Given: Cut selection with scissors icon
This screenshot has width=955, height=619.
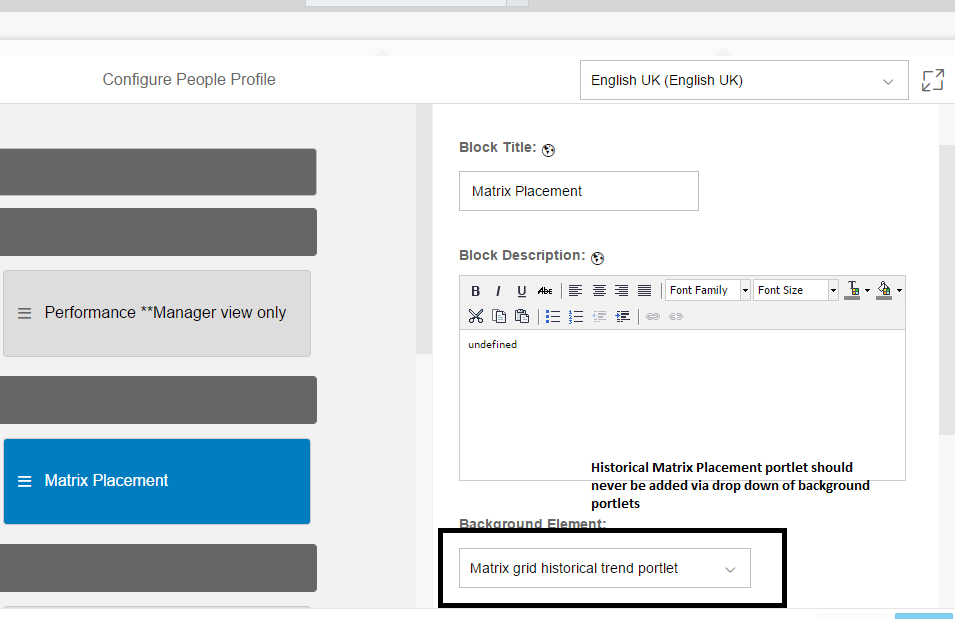Looking at the screenshot, I should (x=476, y=316).
